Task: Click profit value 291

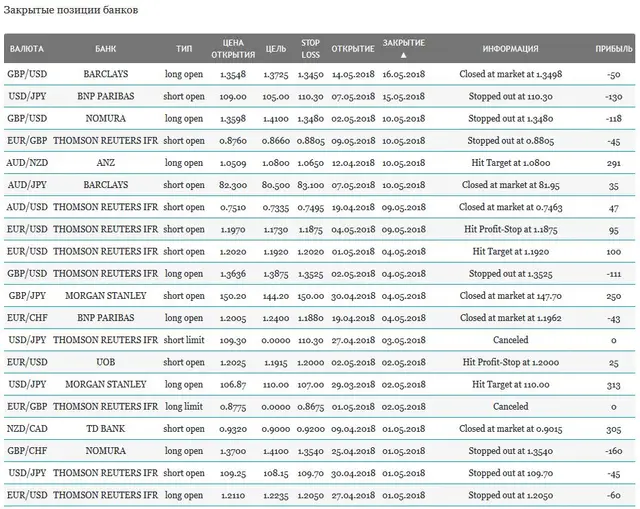Action: tap(613, 163)
